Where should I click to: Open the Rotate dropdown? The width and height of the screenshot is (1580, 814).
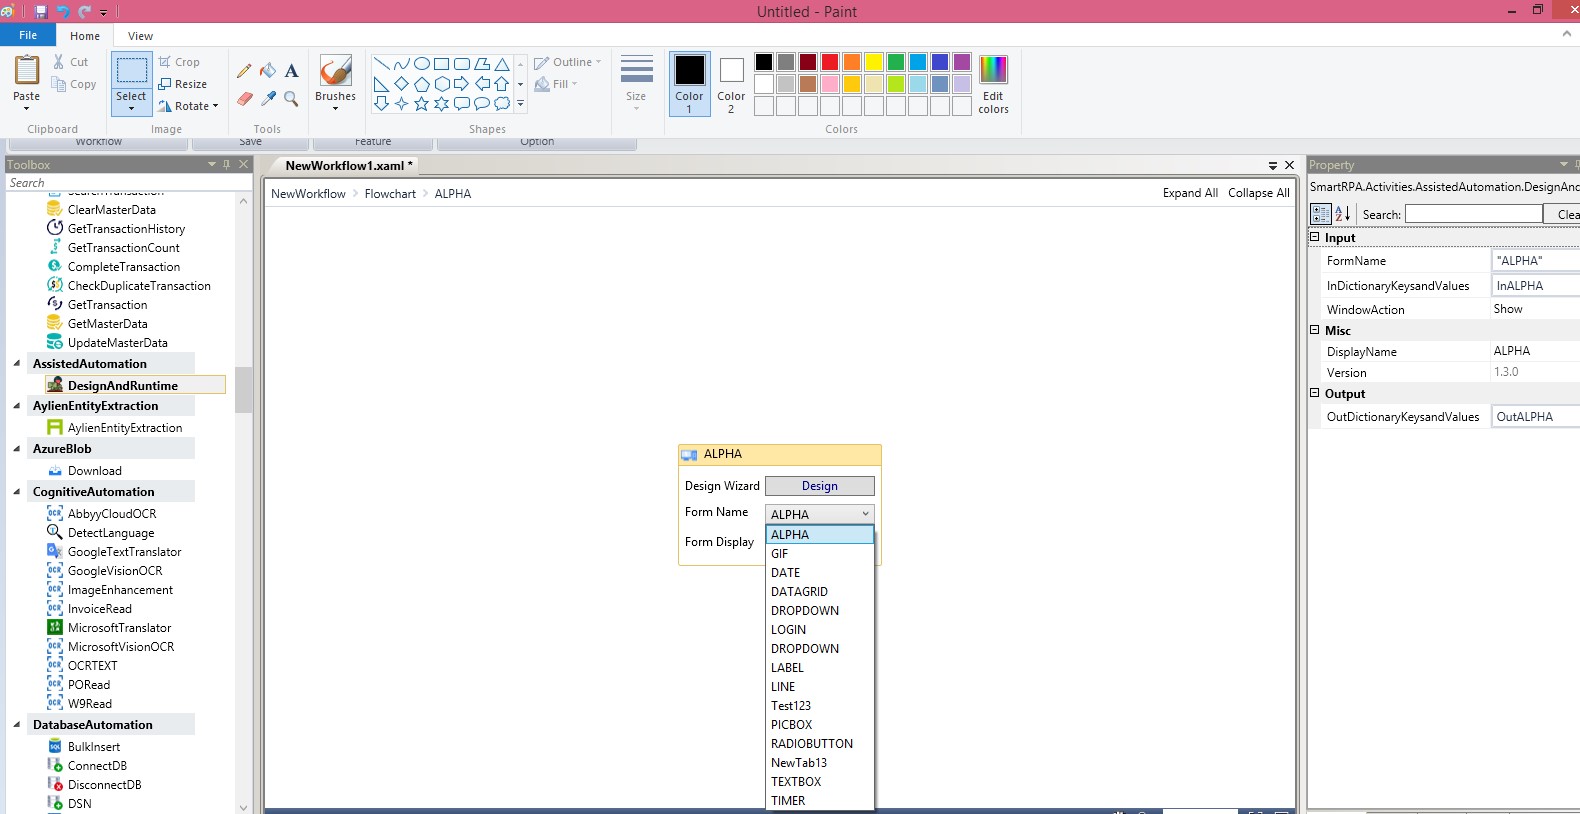point(192,106)
